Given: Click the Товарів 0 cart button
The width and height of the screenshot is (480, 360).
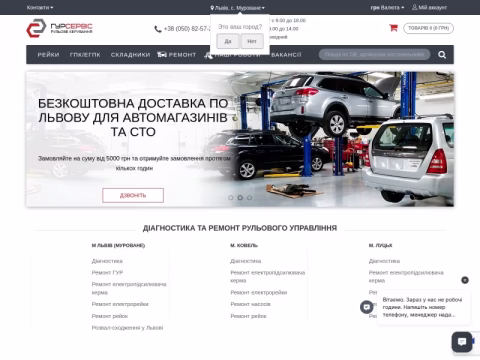Looking at the screenshot, I should click(x=428, y=28).
